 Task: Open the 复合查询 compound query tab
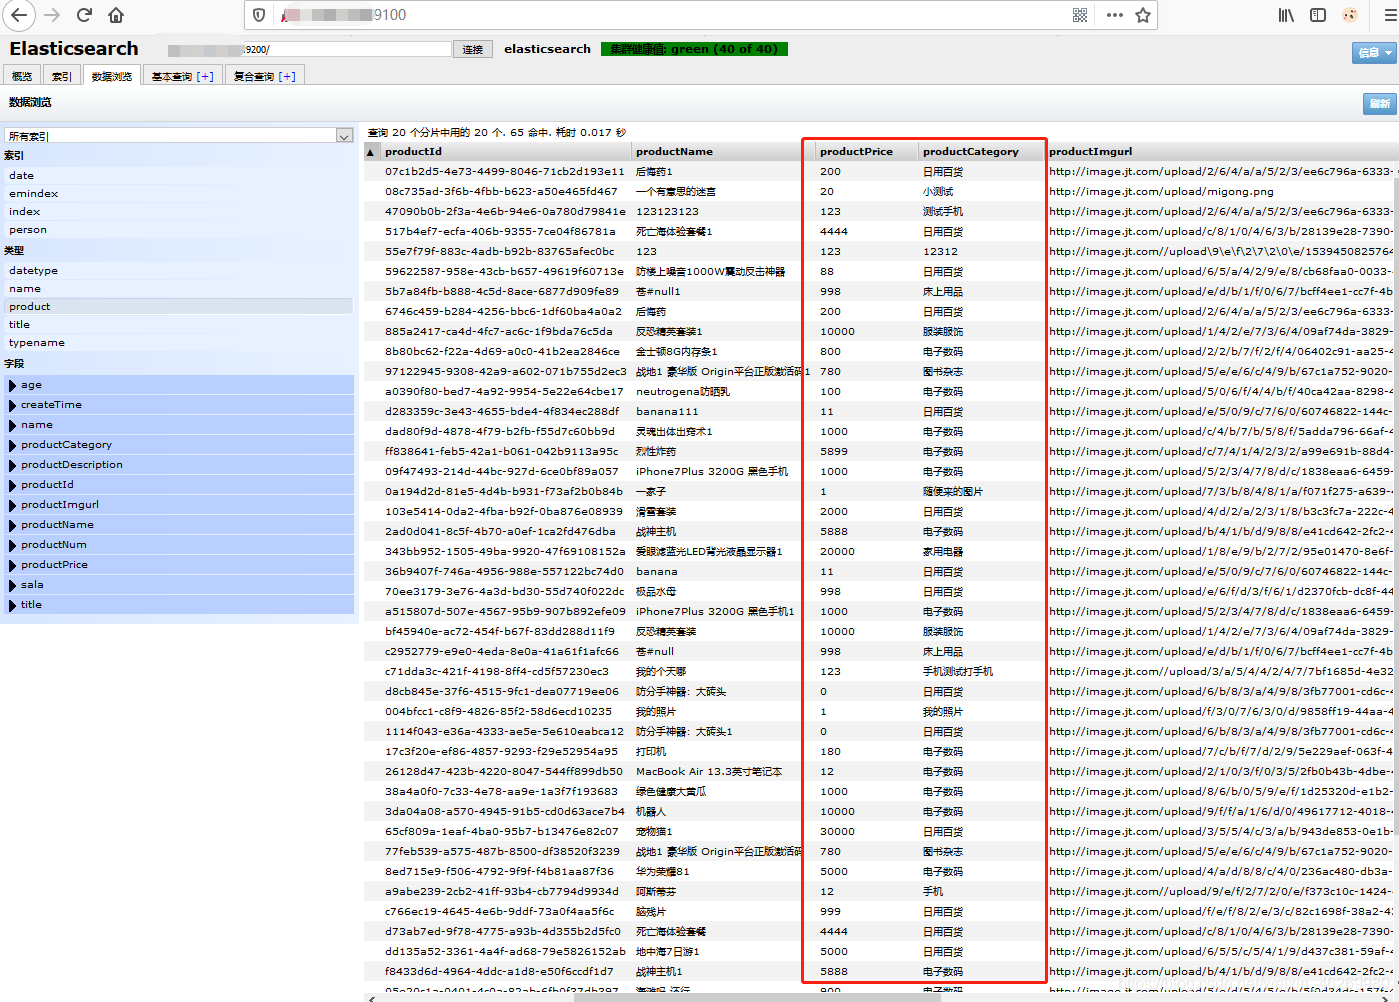pyautogui.click(x=265, y=76)
